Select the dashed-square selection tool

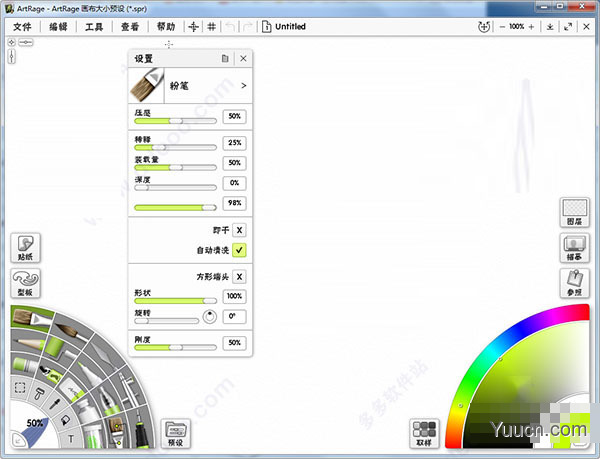pyautogui.click(x=20, y=387)
